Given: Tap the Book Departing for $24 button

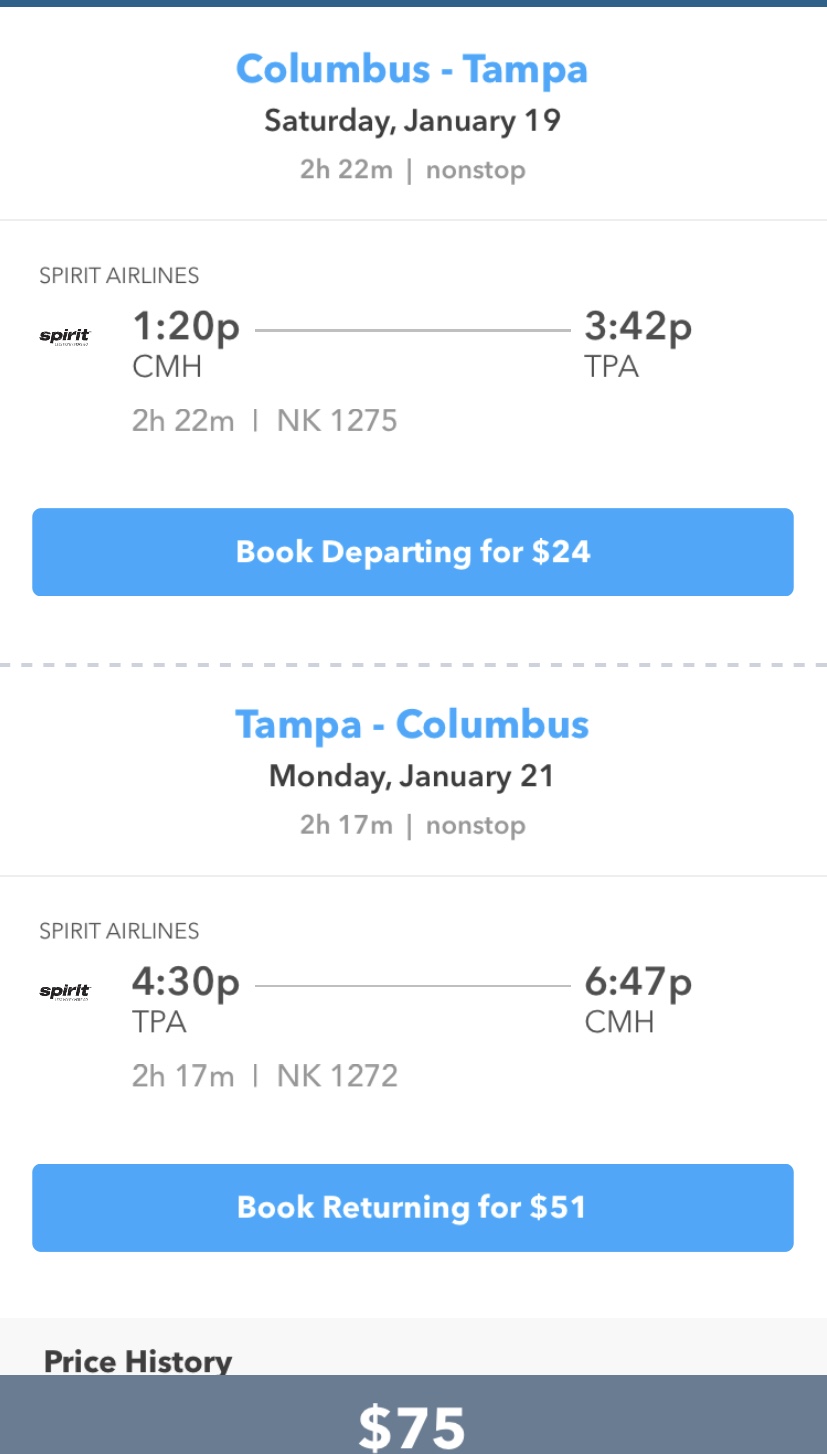Looking at the screenshot, I should 413,552.
